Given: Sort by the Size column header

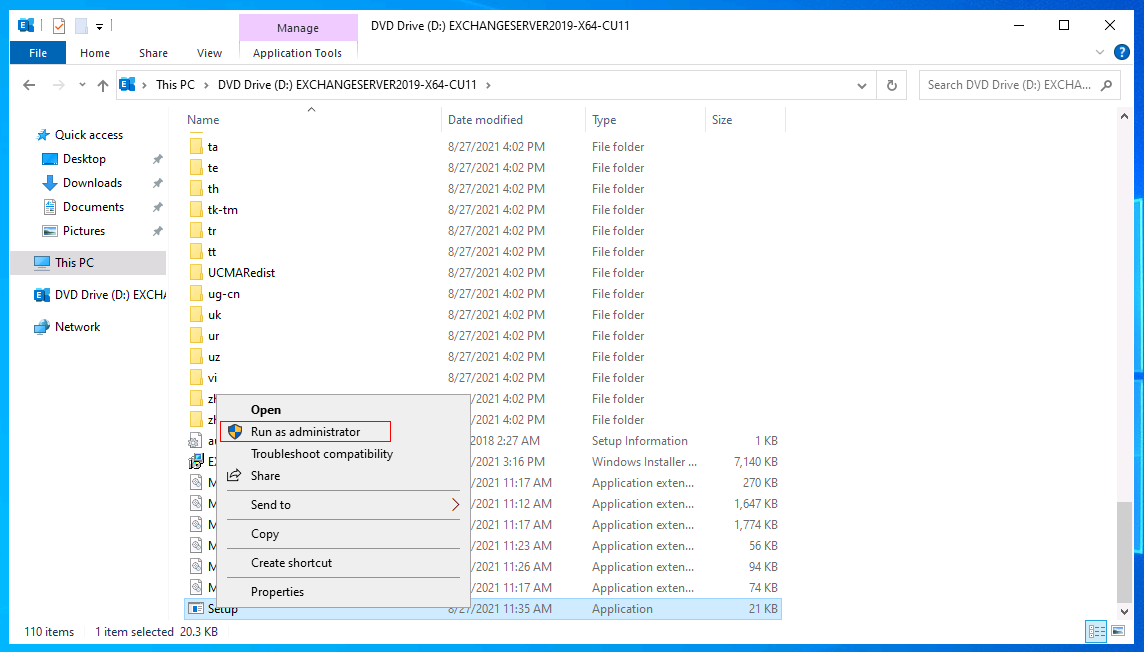Looking at the screenshot, I should tap(722, 120).
